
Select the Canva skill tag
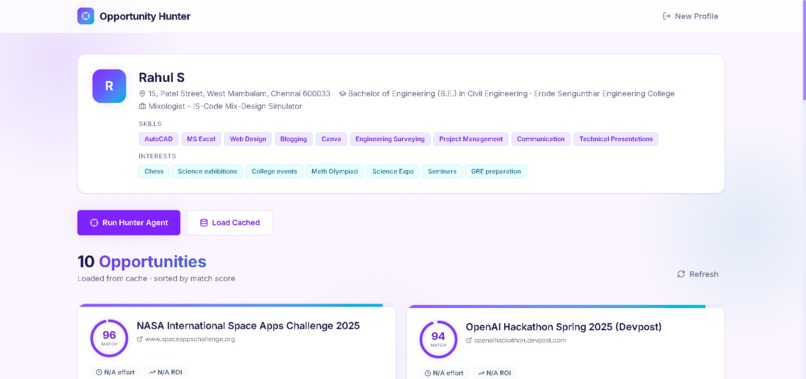click(332, 139)
